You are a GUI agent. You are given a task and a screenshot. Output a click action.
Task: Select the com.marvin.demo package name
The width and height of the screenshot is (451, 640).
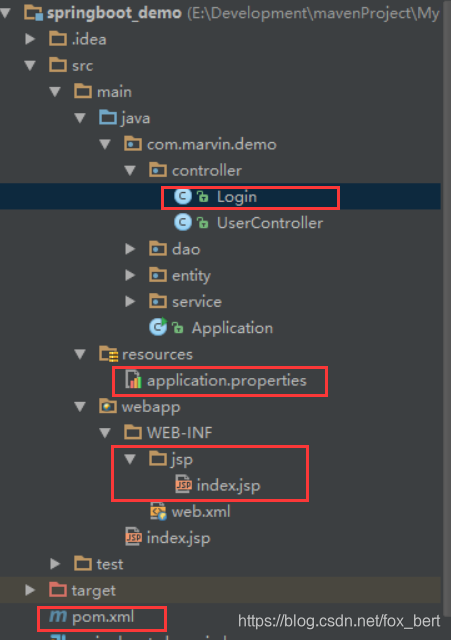[212, 144]
